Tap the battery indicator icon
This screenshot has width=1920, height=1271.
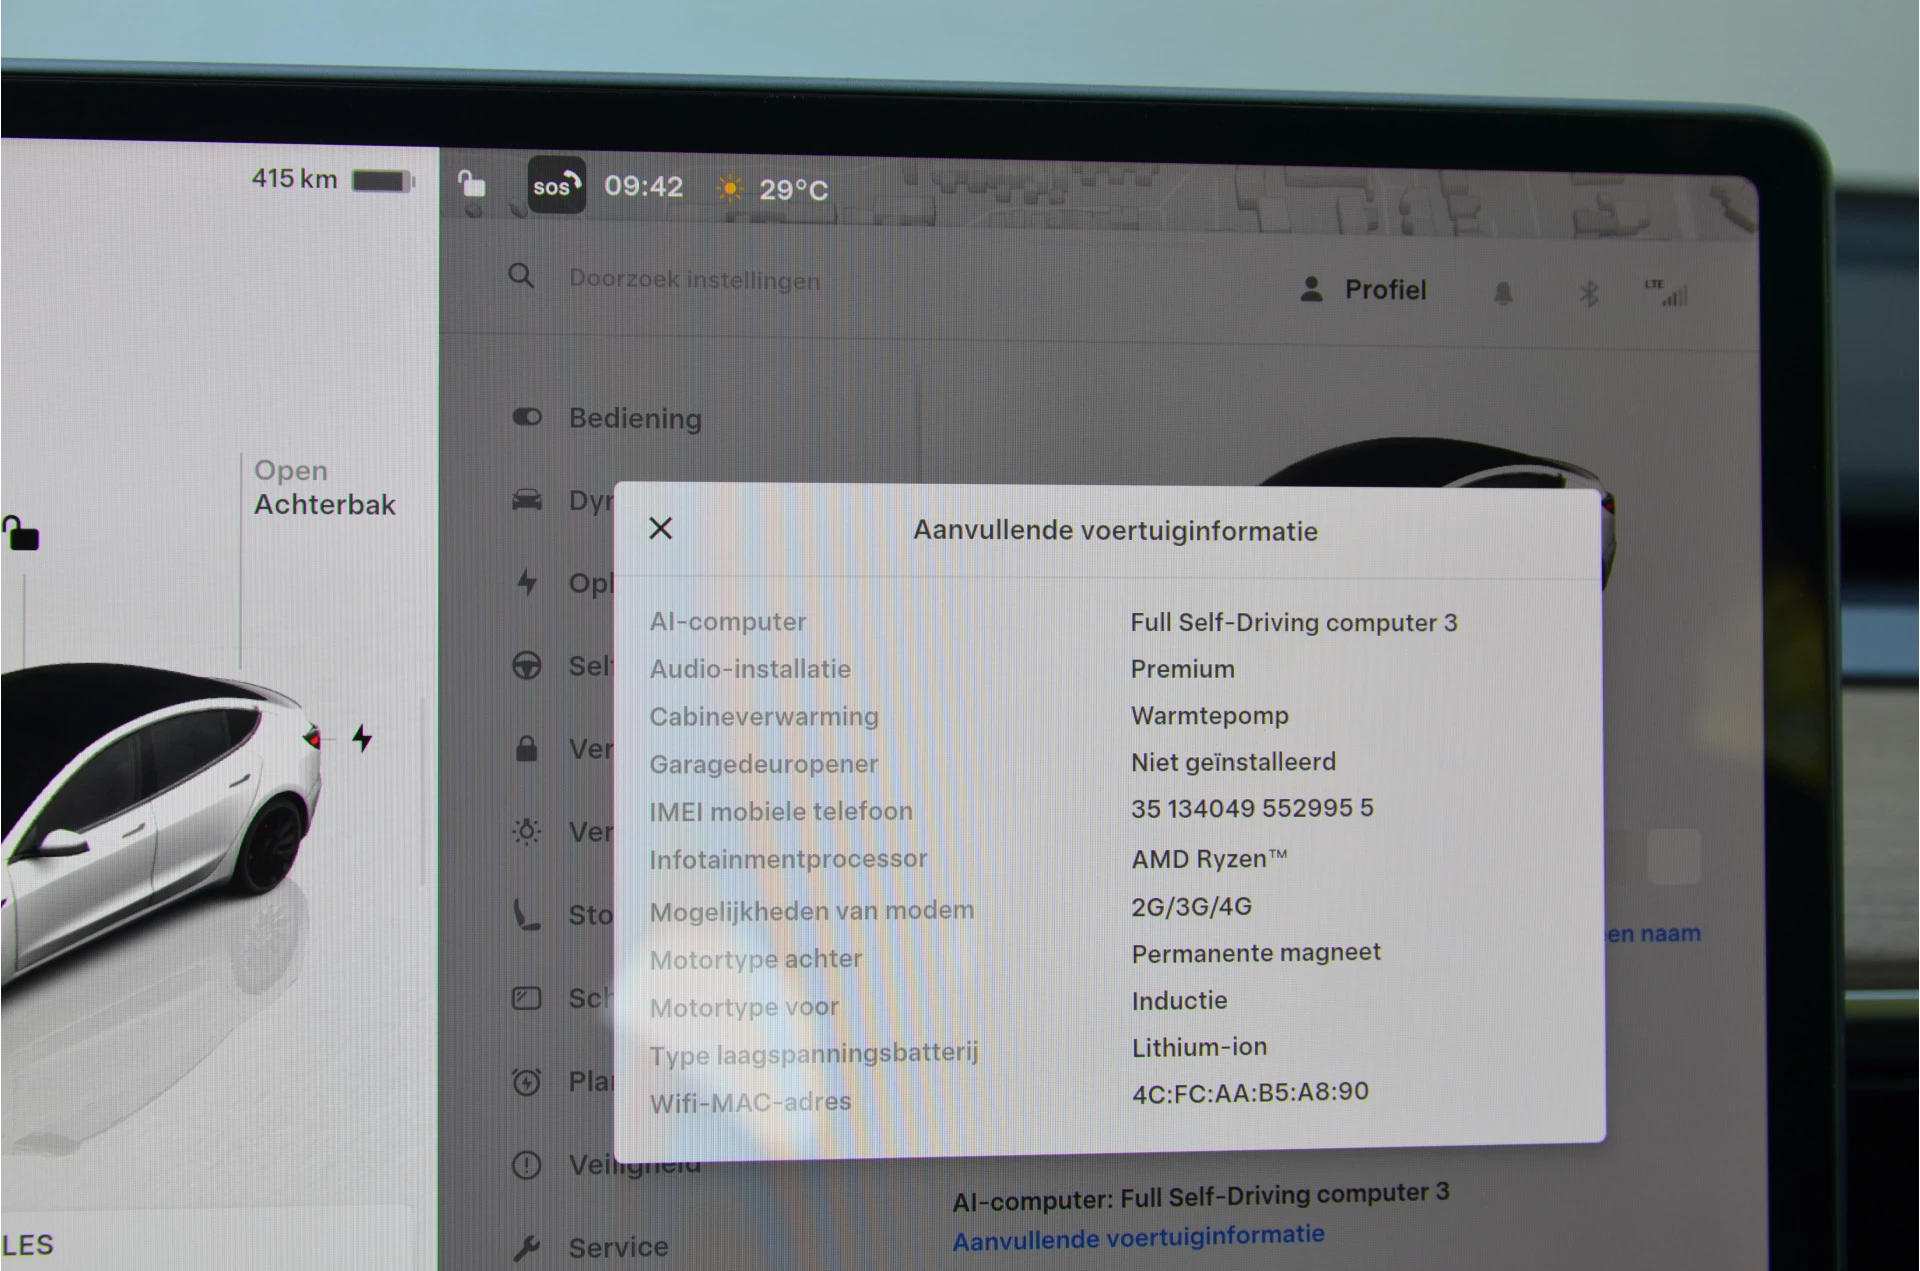(x=383, y=181)
